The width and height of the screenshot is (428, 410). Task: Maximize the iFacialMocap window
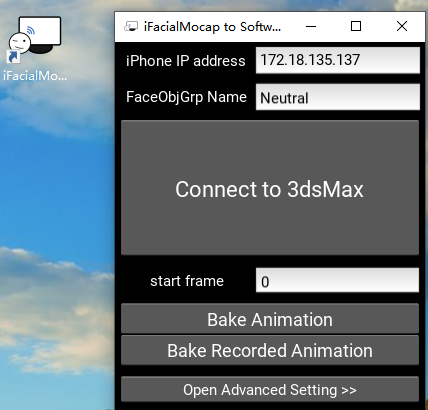click(x=356, y=27)
